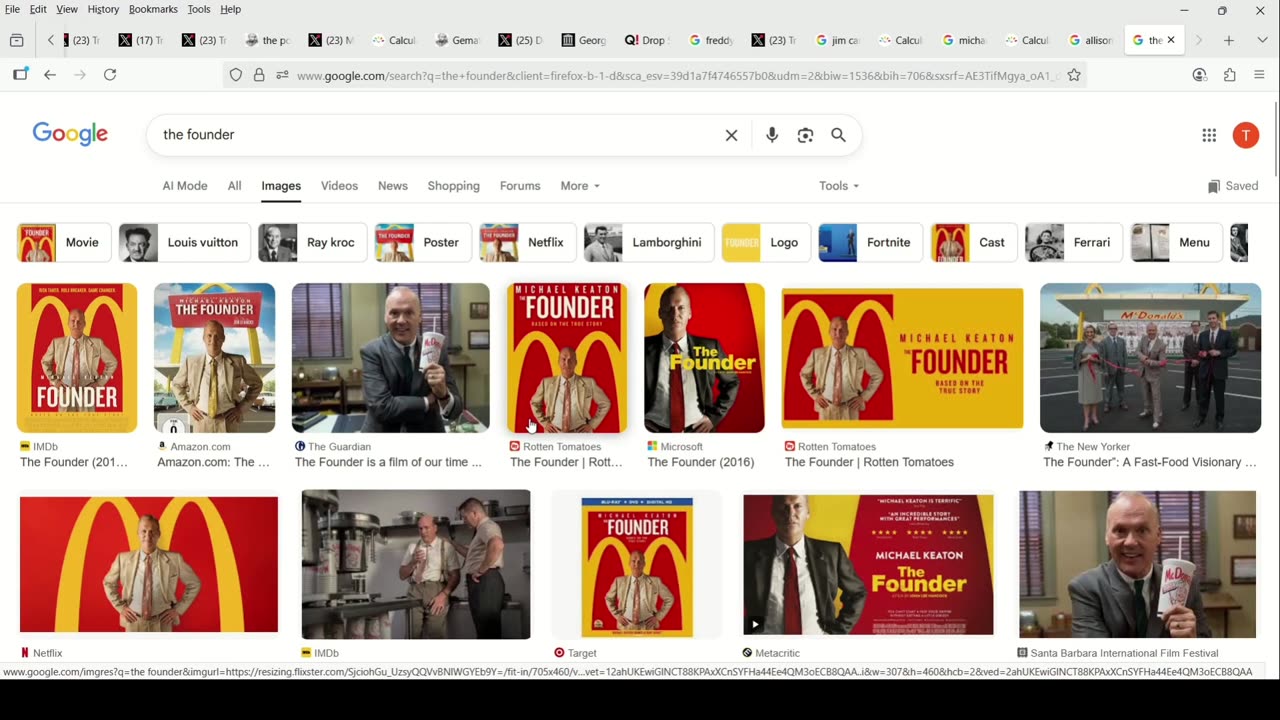
Task: Open Google account avatar T
Action: pos(1245,135)
